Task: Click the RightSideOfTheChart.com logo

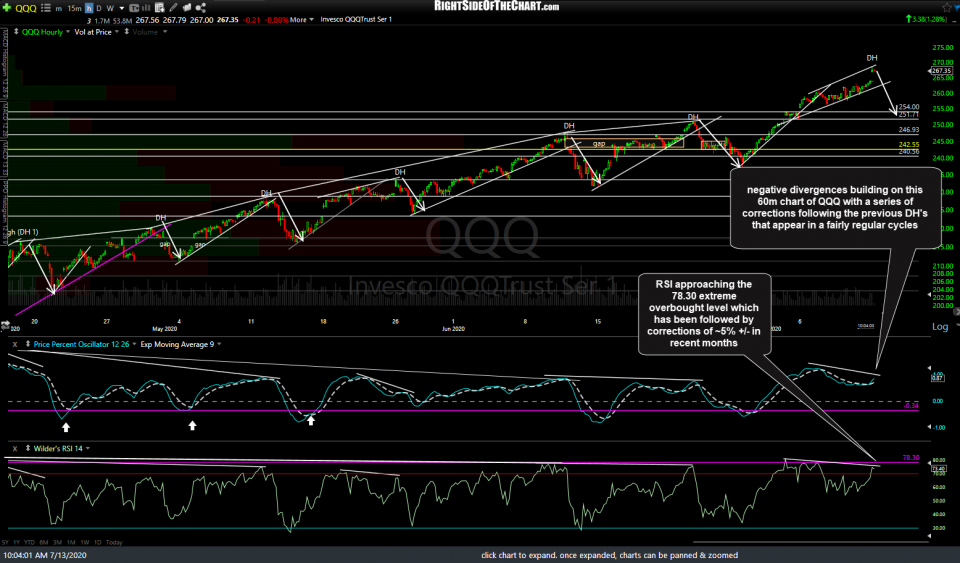Action: click(x=497, y=6)
